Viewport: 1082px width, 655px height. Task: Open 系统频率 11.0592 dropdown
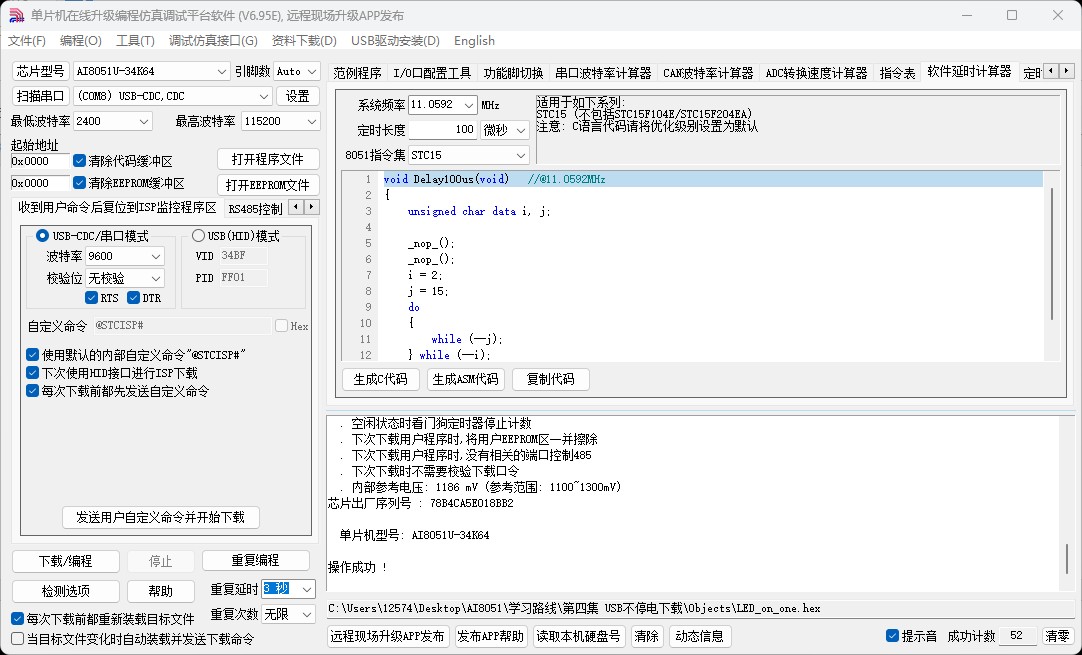pyautogui.click(x=442, y=105)
